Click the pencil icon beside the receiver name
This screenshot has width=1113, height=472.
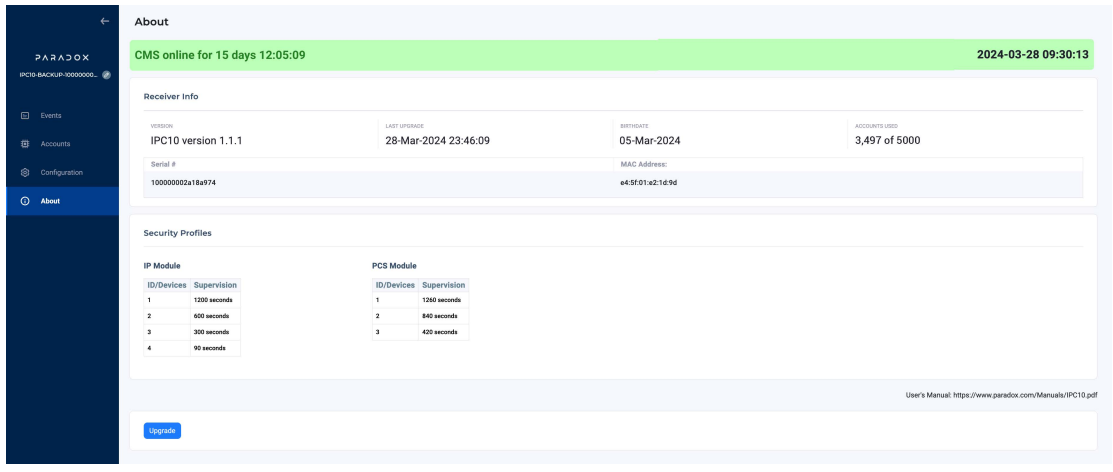[x=107, y=76]
